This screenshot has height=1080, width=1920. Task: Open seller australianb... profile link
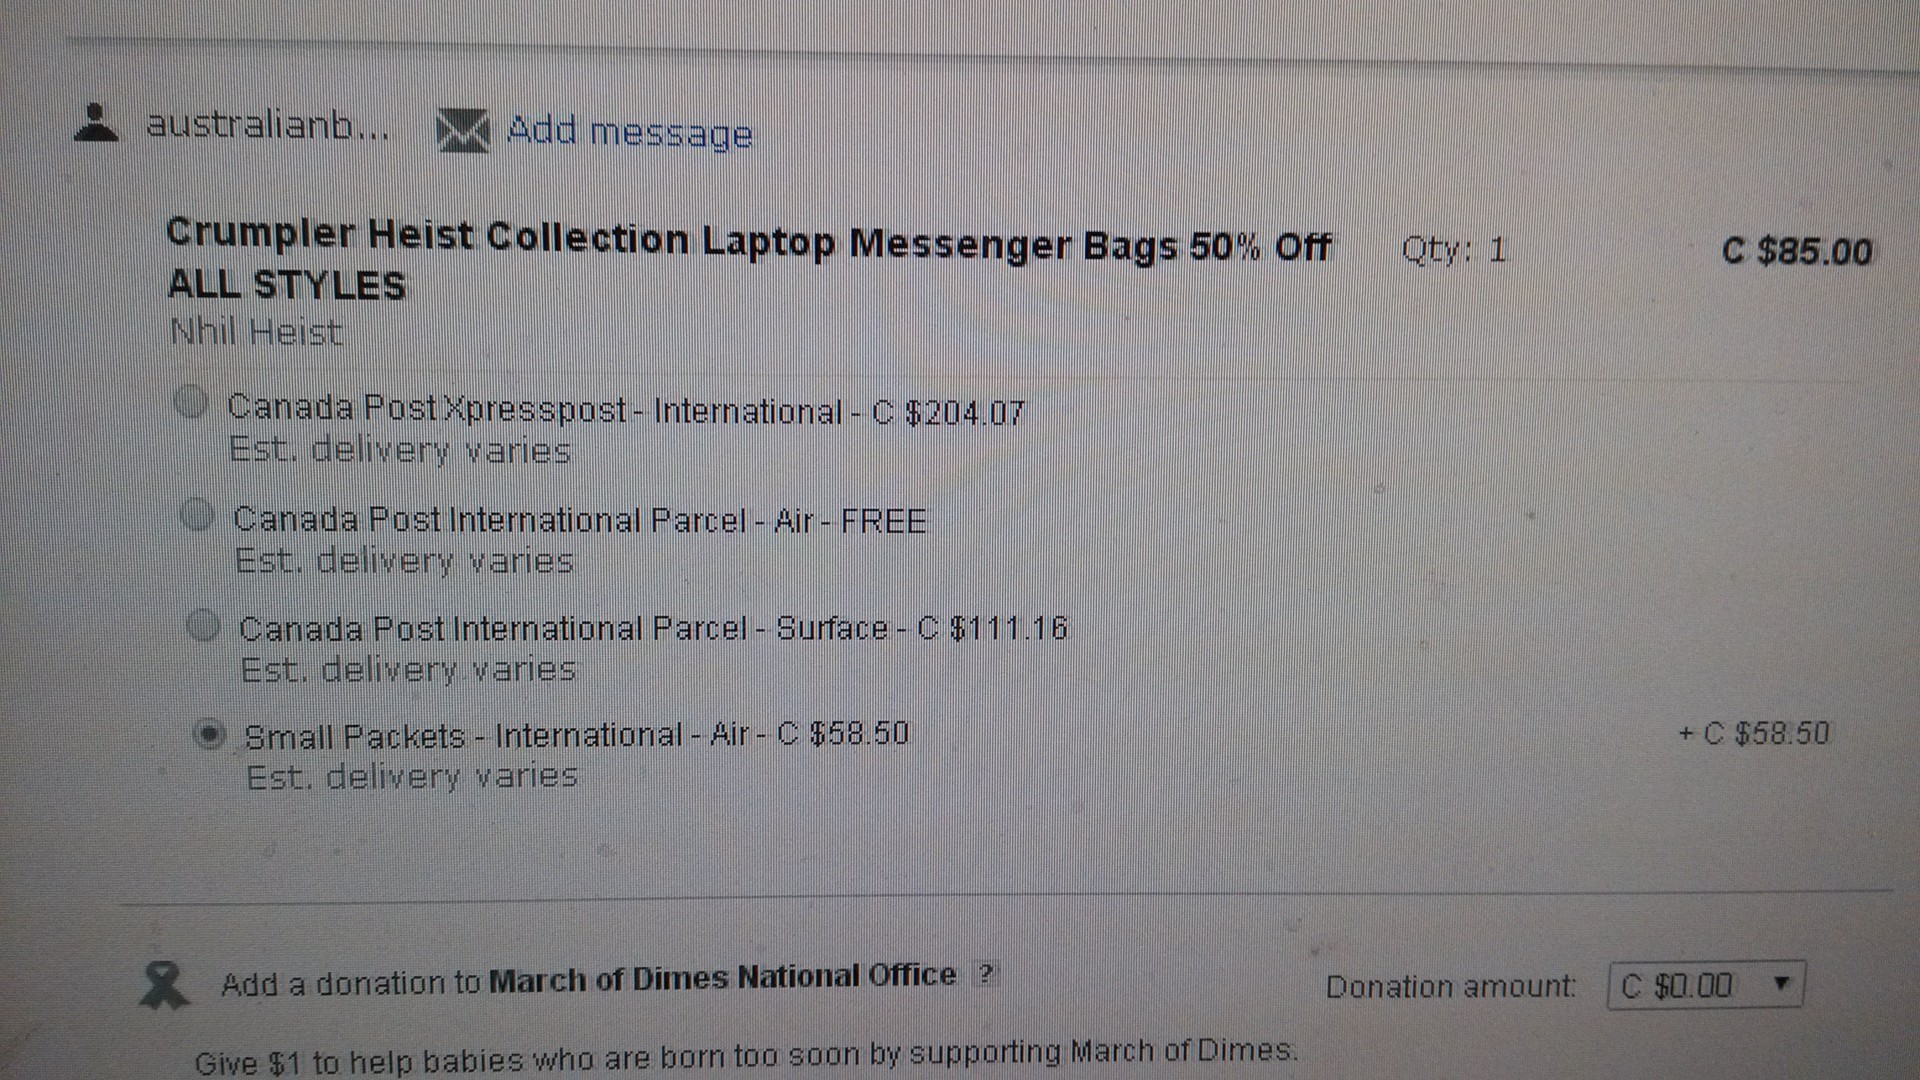[x=267, y=124]
